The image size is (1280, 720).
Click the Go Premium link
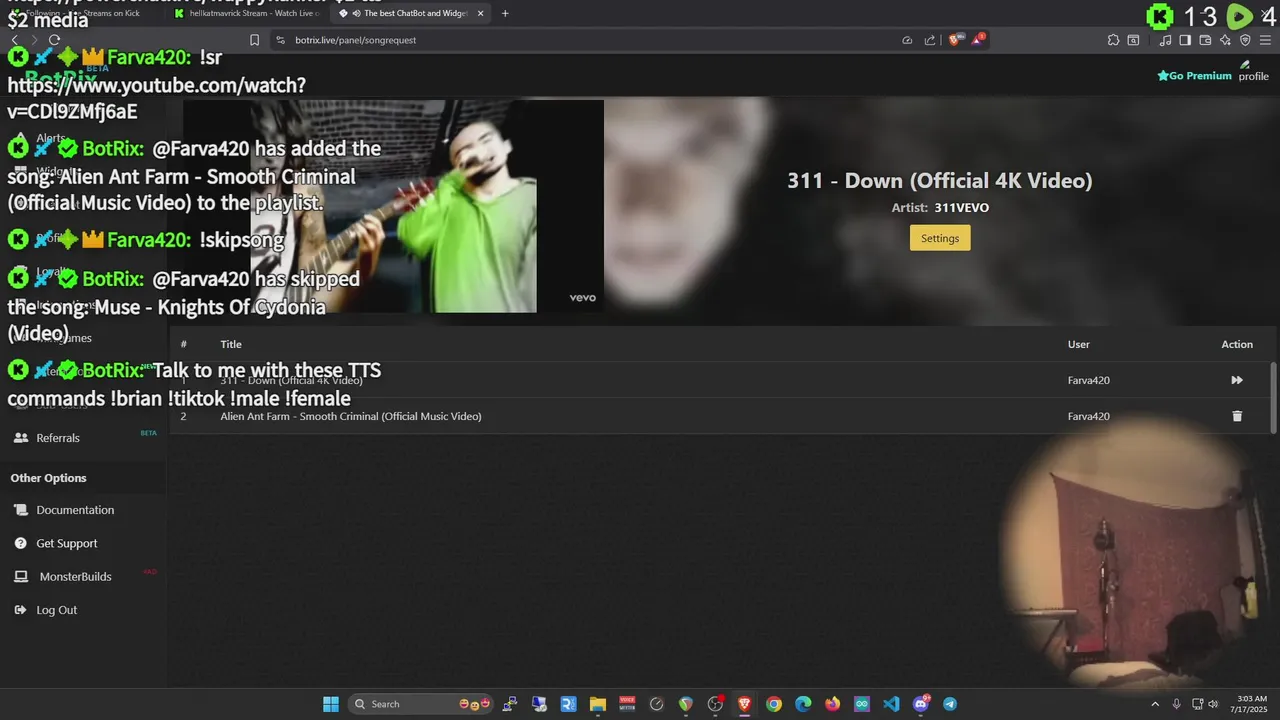1194,76
